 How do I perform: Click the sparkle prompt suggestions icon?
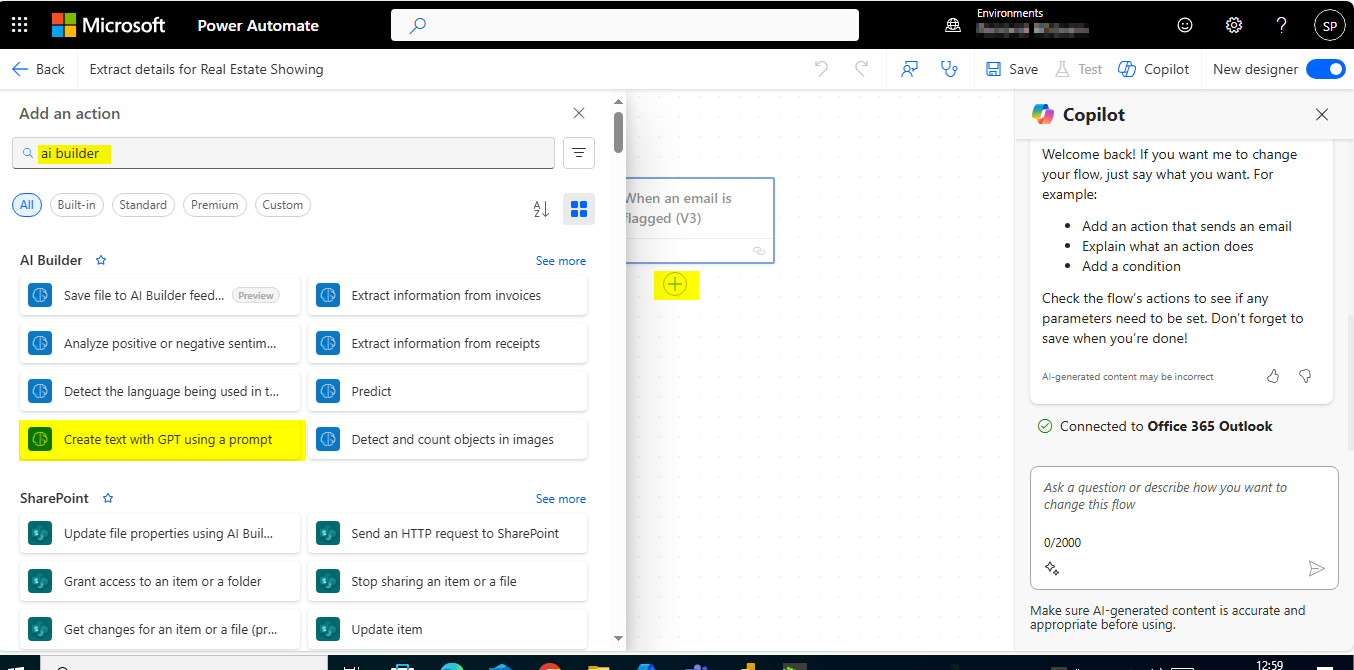(1052, 569)
